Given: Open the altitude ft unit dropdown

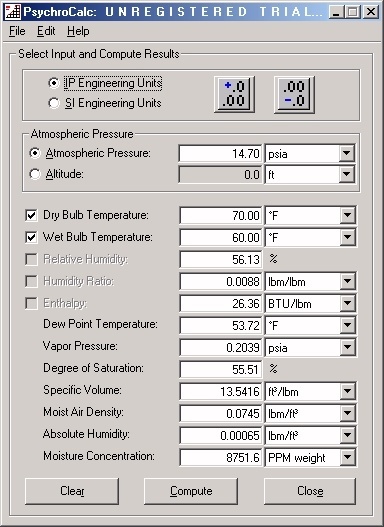Looking at the screenshot, I should [346, 174].
